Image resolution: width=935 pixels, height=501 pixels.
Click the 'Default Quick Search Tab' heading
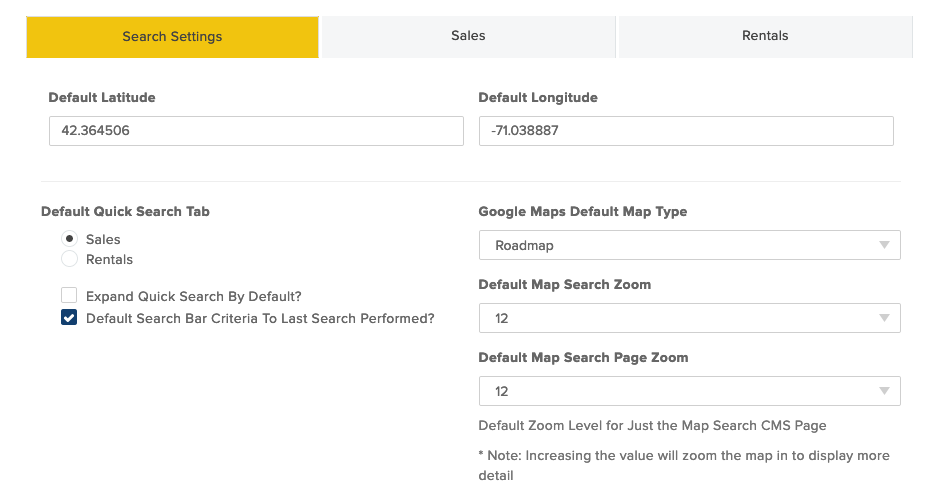[x=125, y=212]
